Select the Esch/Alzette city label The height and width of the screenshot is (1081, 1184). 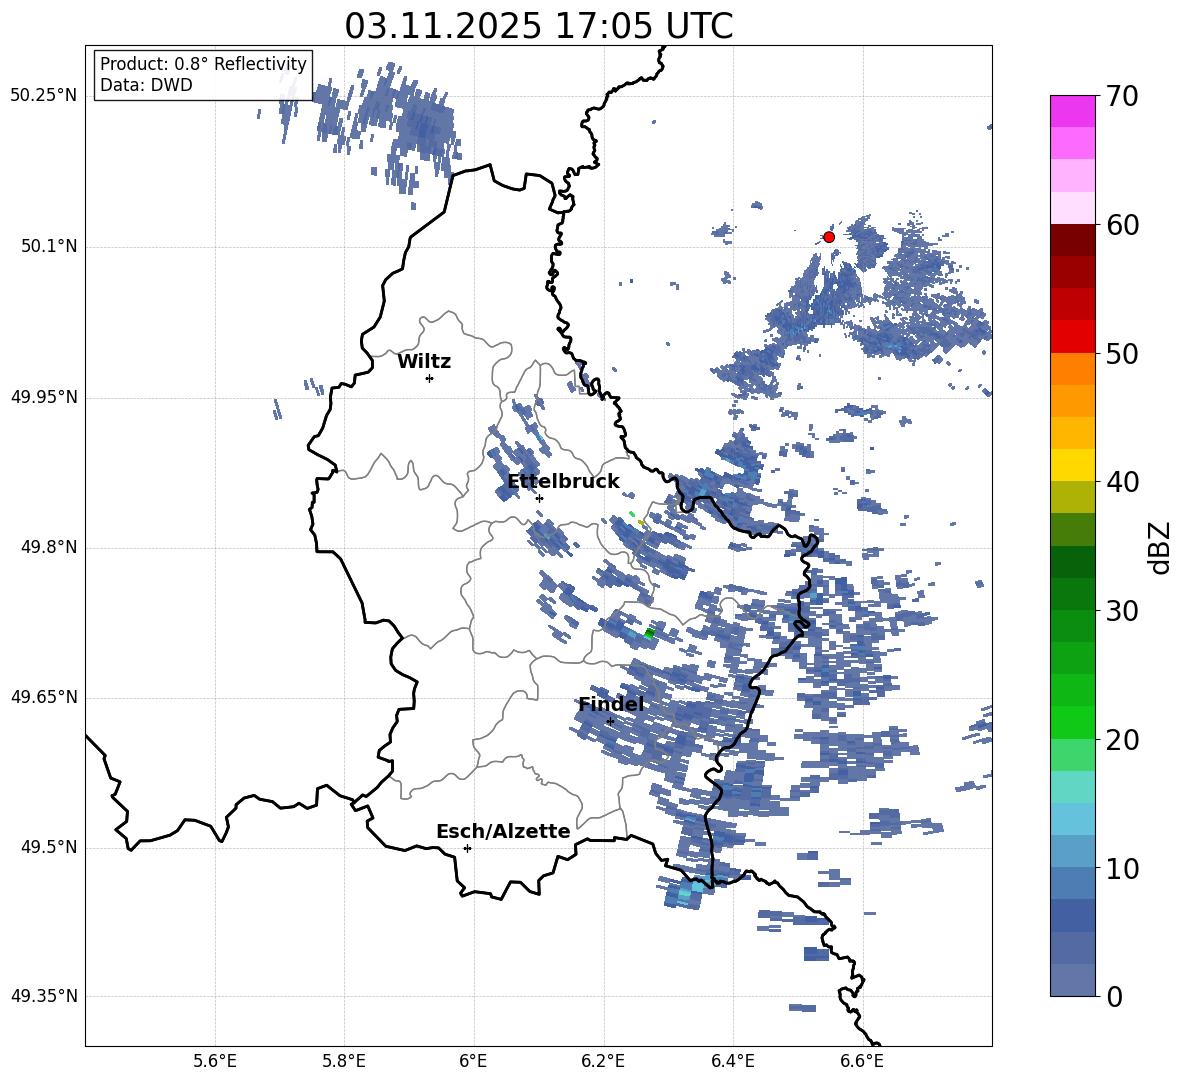503,831
